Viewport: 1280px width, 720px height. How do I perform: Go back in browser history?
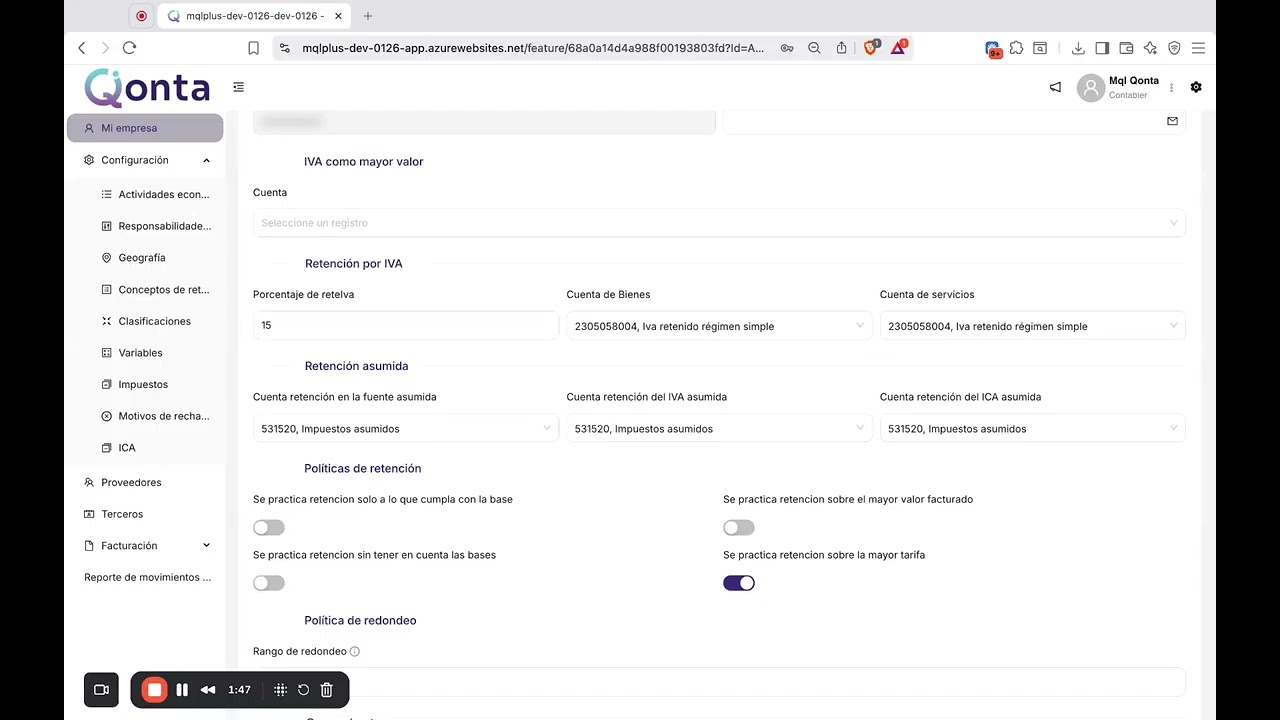point(82,48)
